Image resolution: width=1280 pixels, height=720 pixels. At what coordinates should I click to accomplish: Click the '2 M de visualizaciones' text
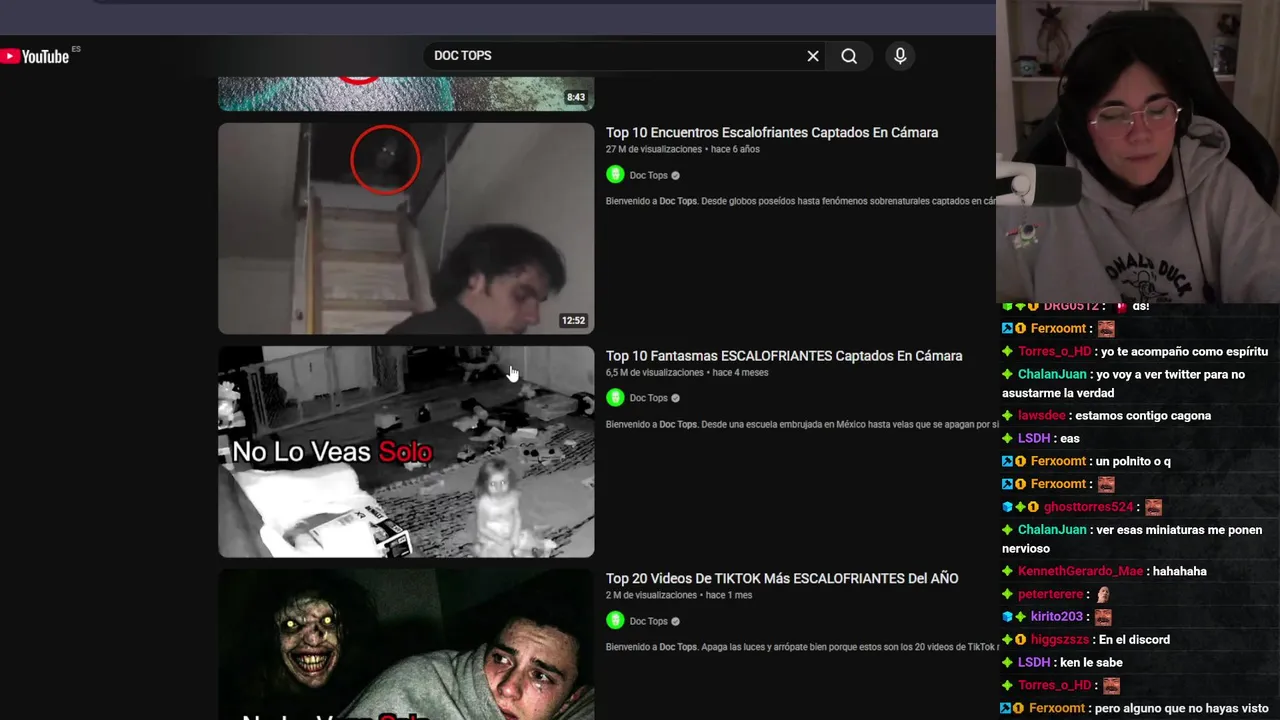(651, 595)
